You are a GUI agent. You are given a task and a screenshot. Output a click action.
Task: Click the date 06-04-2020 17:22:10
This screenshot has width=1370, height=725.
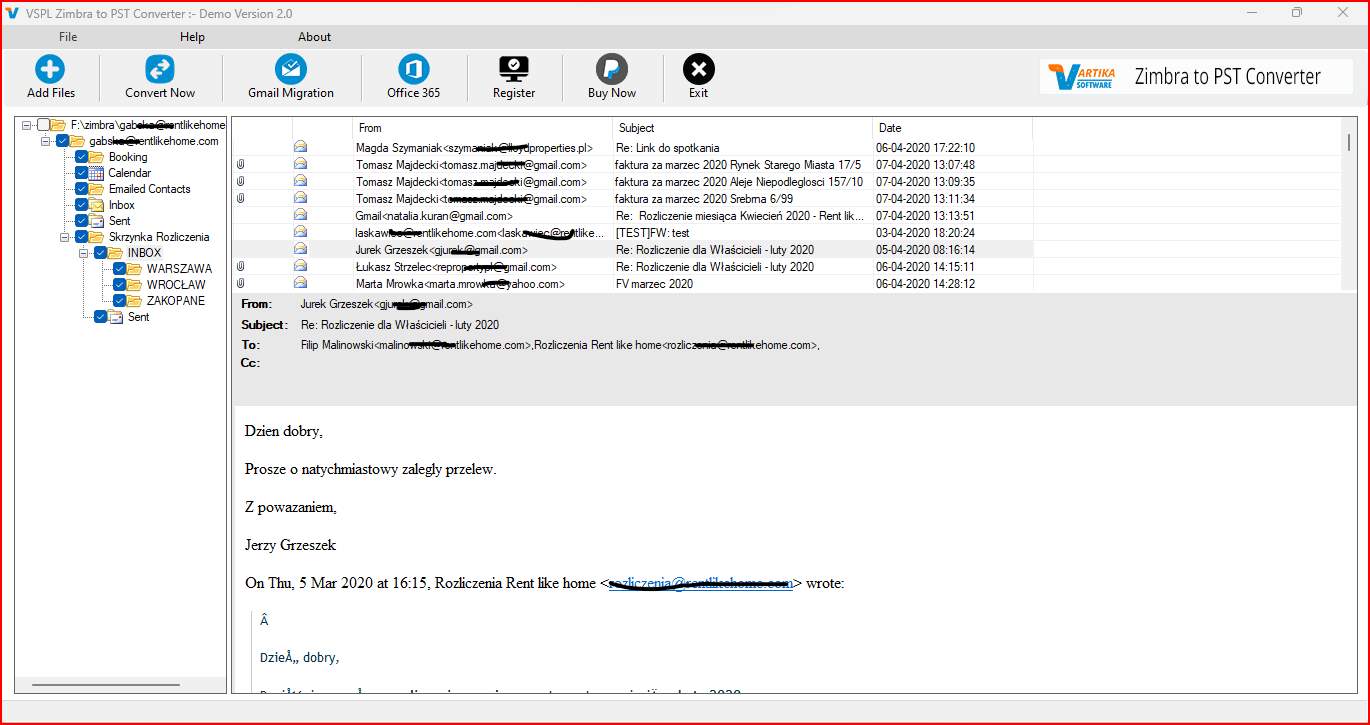(x=925, y=148)
